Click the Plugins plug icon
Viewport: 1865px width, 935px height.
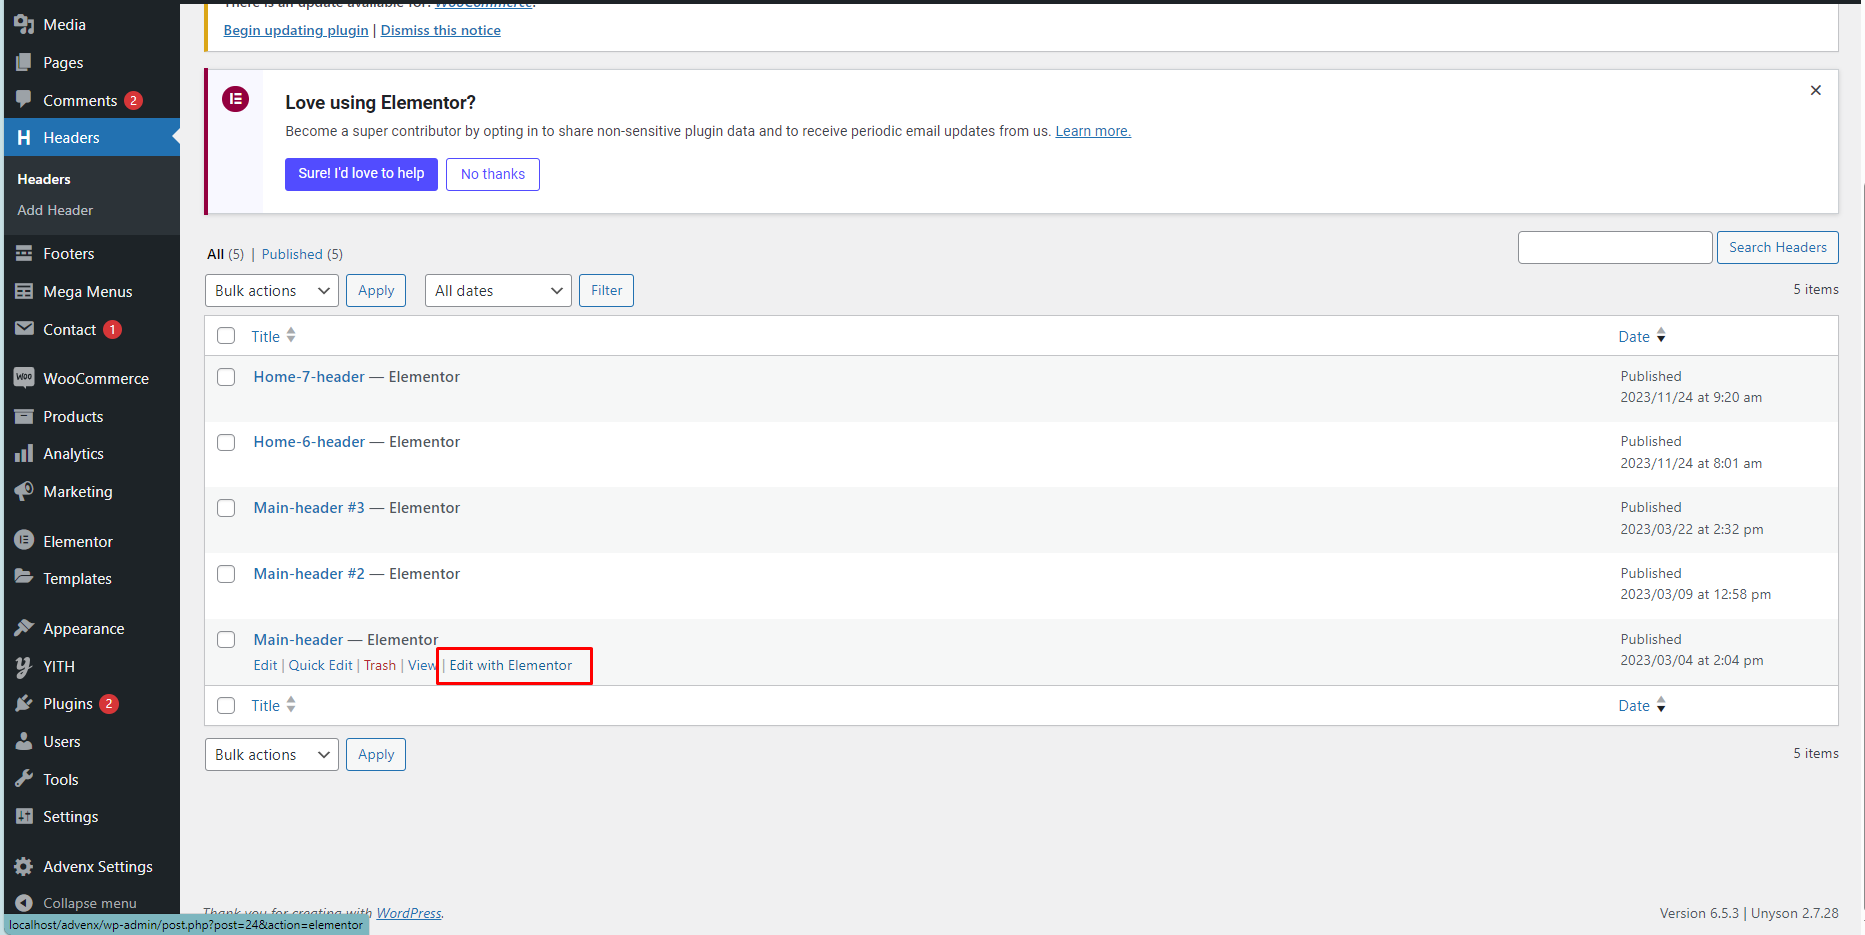[x=24, y=704]
